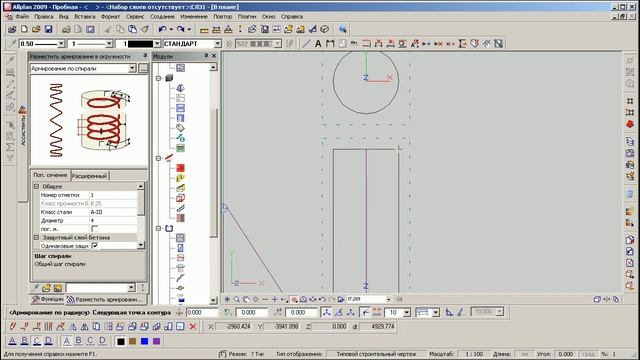Viewport: 640px width, 360px height.
Task: Click the '...' button beside the spiral dropdown
Action: click(x=143, y=68)
